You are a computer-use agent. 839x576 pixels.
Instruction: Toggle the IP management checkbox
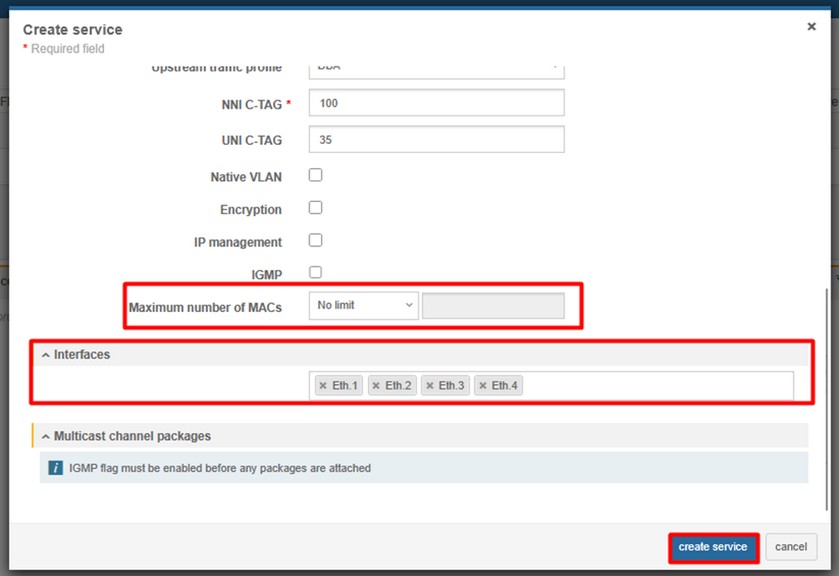(316, 241)
